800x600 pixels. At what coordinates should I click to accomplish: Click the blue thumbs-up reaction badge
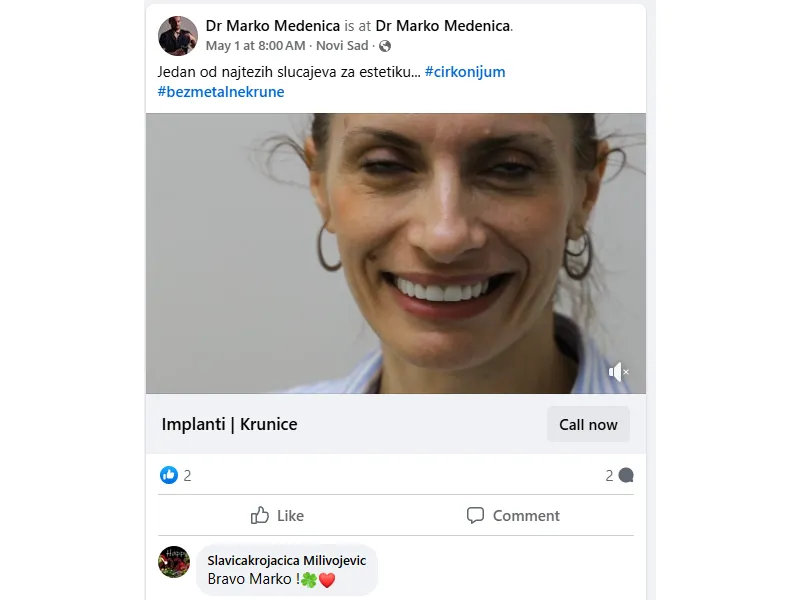click(168, 475)
